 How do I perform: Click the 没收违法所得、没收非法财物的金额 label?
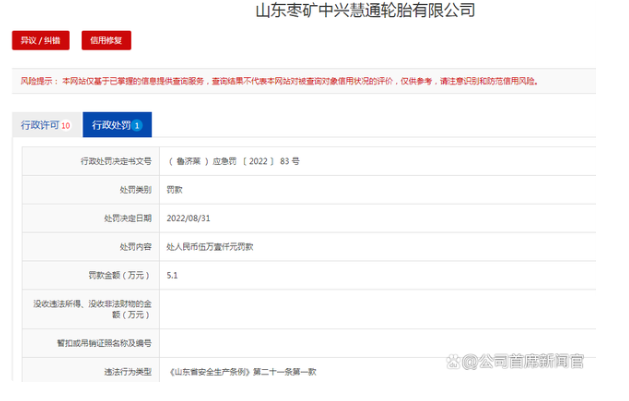92,309
